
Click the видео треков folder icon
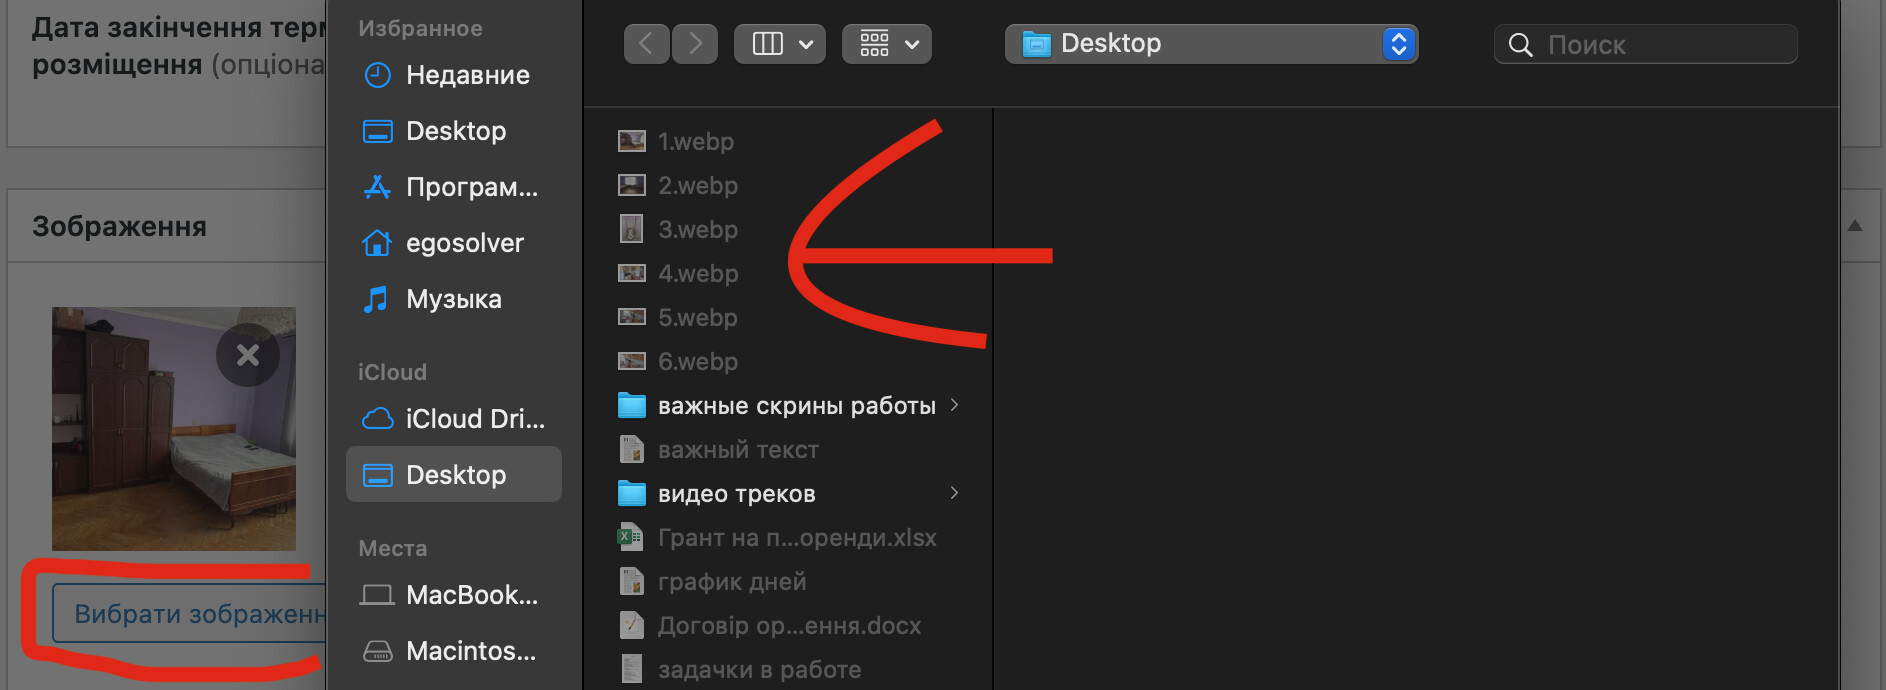tap(631, 493)
